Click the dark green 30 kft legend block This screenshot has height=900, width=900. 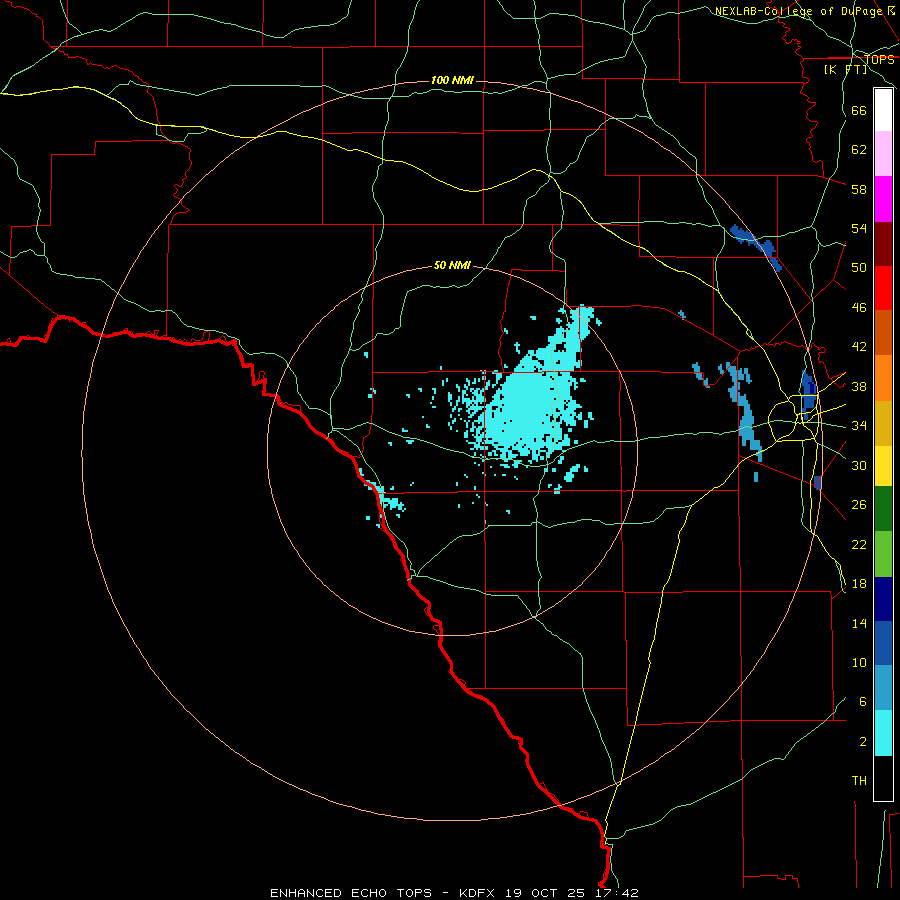click(883, 508)
